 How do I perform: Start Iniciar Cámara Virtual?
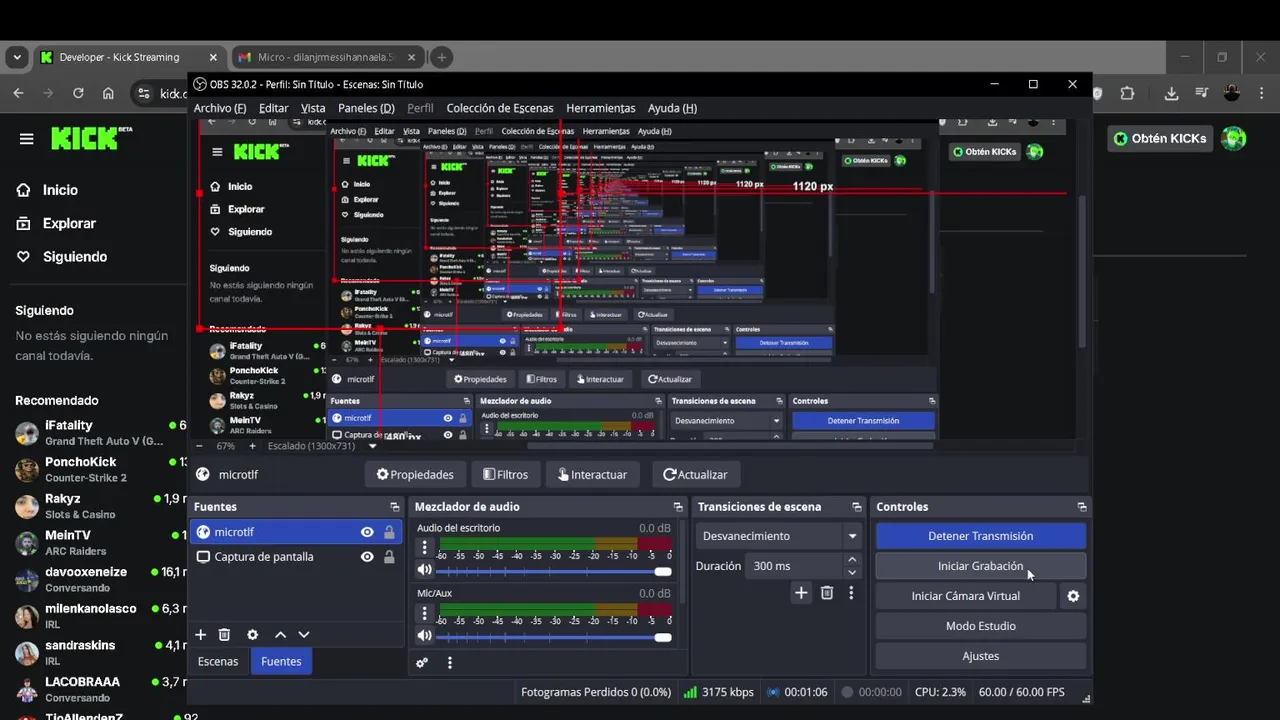tap(966, 596)
